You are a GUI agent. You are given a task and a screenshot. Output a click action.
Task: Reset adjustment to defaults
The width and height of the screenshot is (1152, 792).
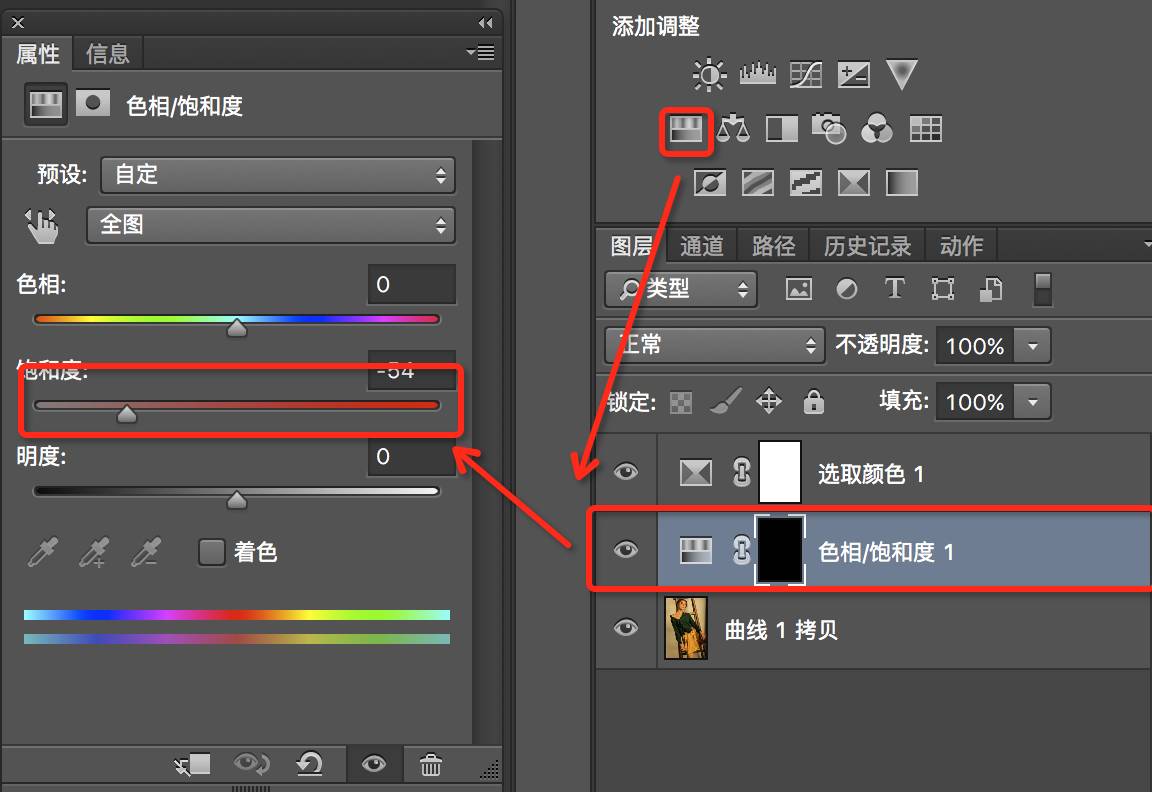coord(309,764)
